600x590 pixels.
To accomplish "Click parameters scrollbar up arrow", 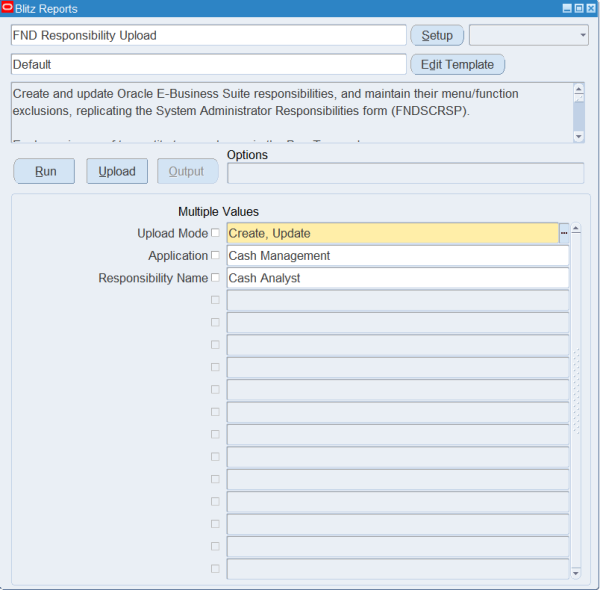I will pos(576,229).
